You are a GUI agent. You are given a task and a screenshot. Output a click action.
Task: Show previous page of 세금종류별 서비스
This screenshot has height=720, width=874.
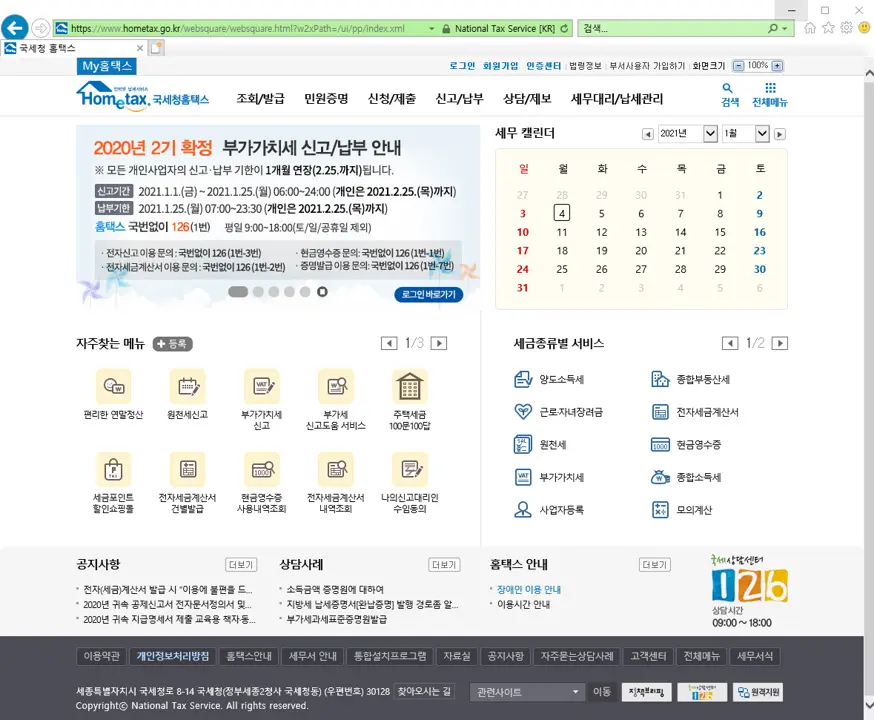(x=730, y=343)
